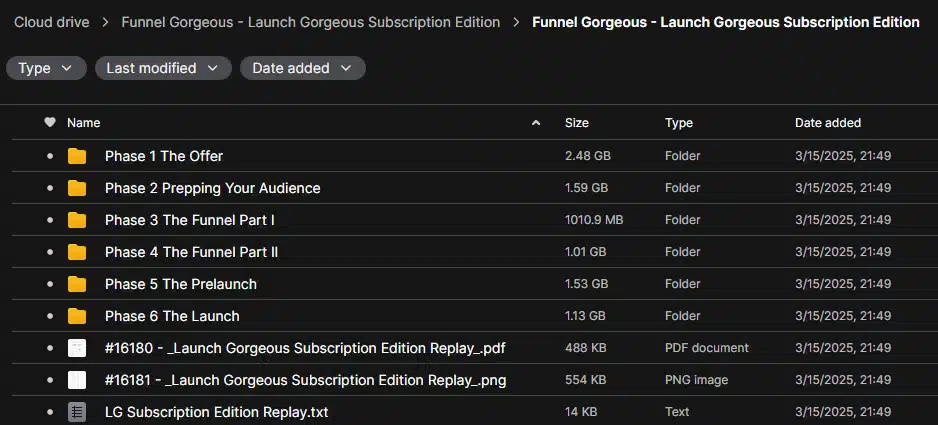This screenshot has height=425, width=938.
Task: Select the Phase 5 The Prelaunch folder icon
Action: [77, 284]
